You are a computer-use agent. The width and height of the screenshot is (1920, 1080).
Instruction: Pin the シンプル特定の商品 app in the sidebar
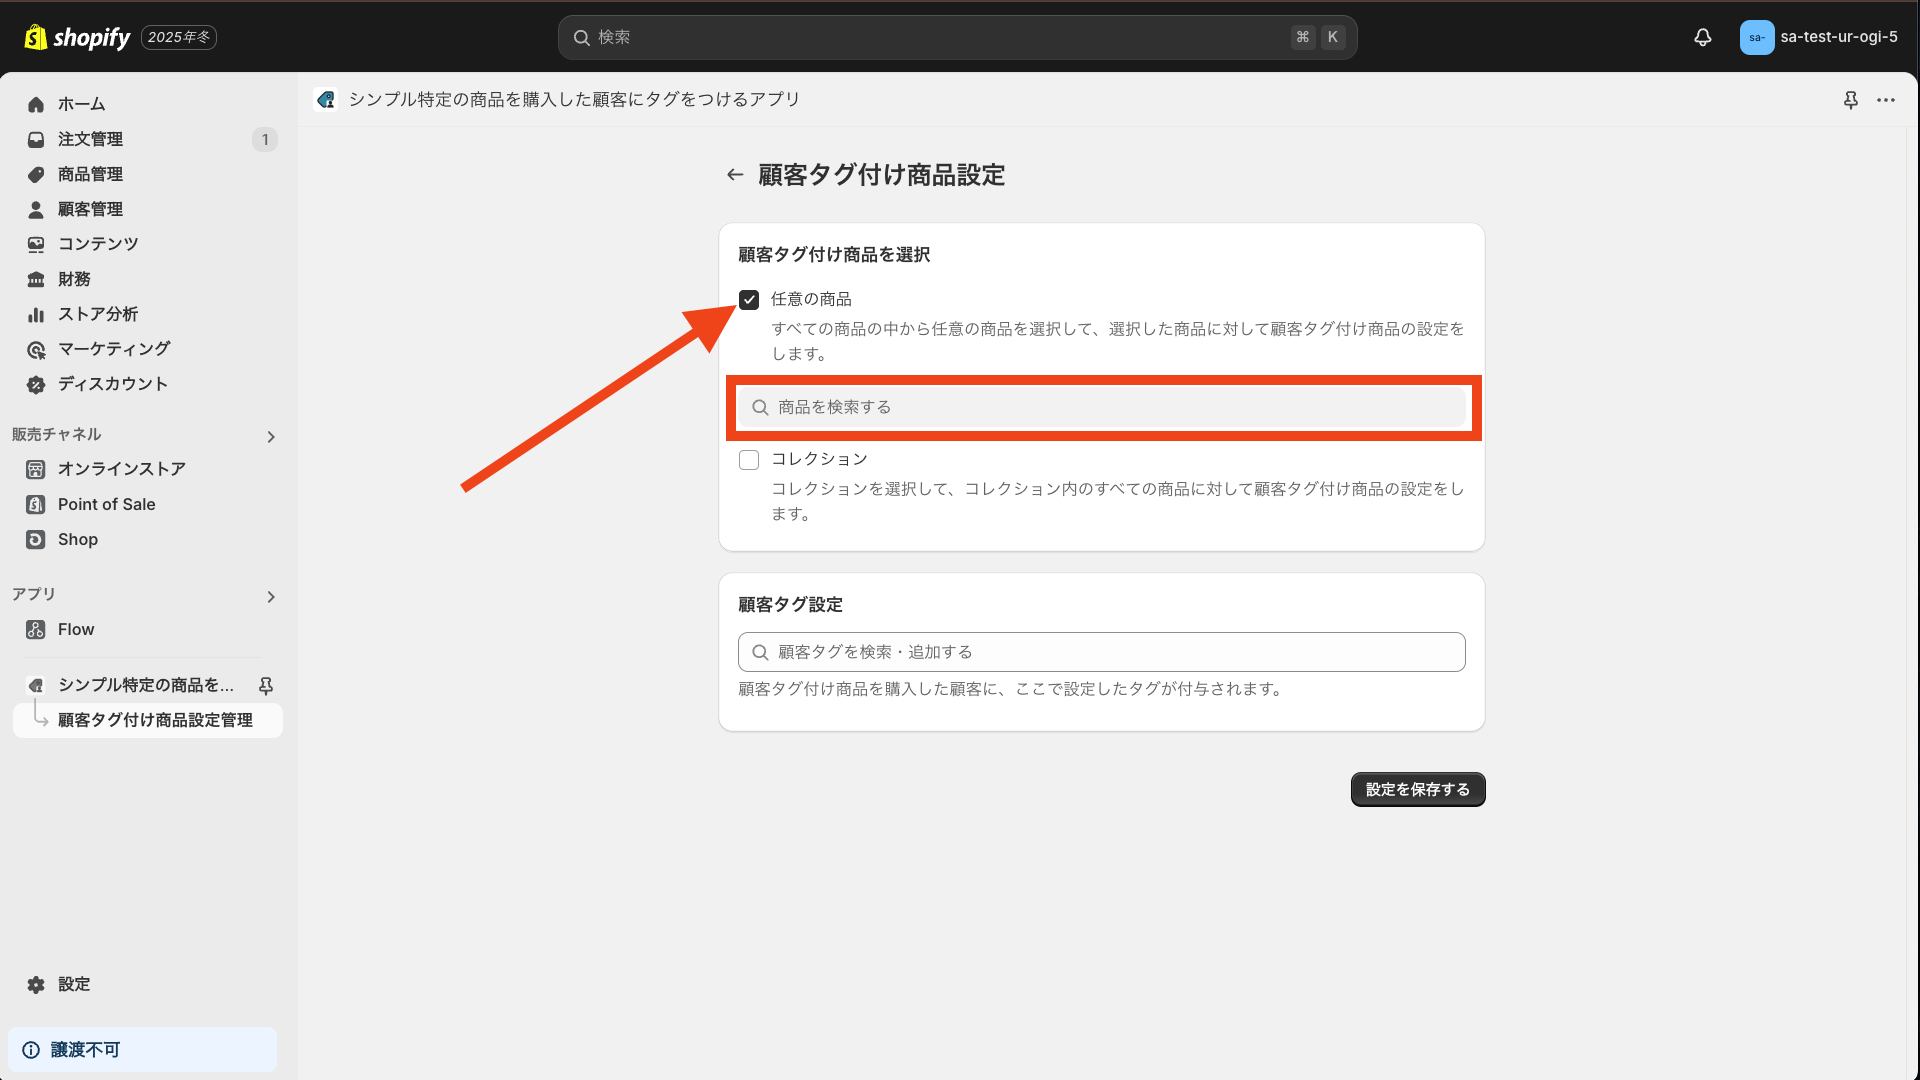tap(265, 686)
